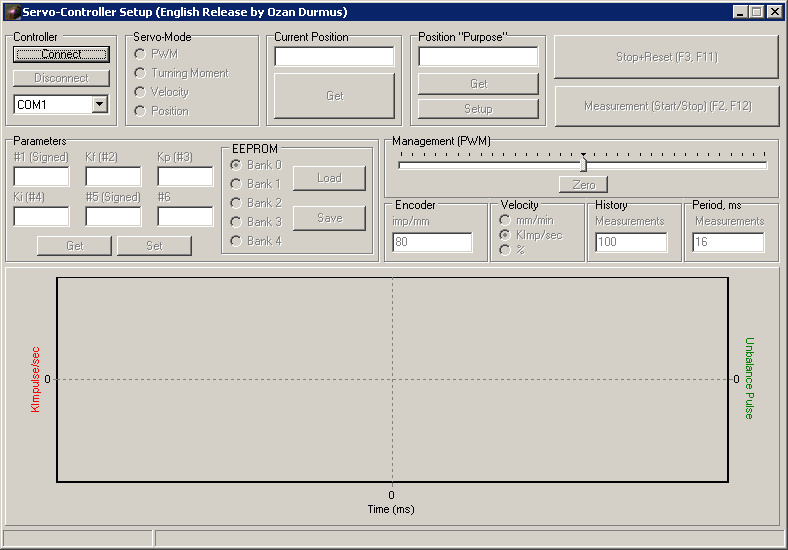
Task: Click the Encoder imp/mm input field
Action: point(432,242)
